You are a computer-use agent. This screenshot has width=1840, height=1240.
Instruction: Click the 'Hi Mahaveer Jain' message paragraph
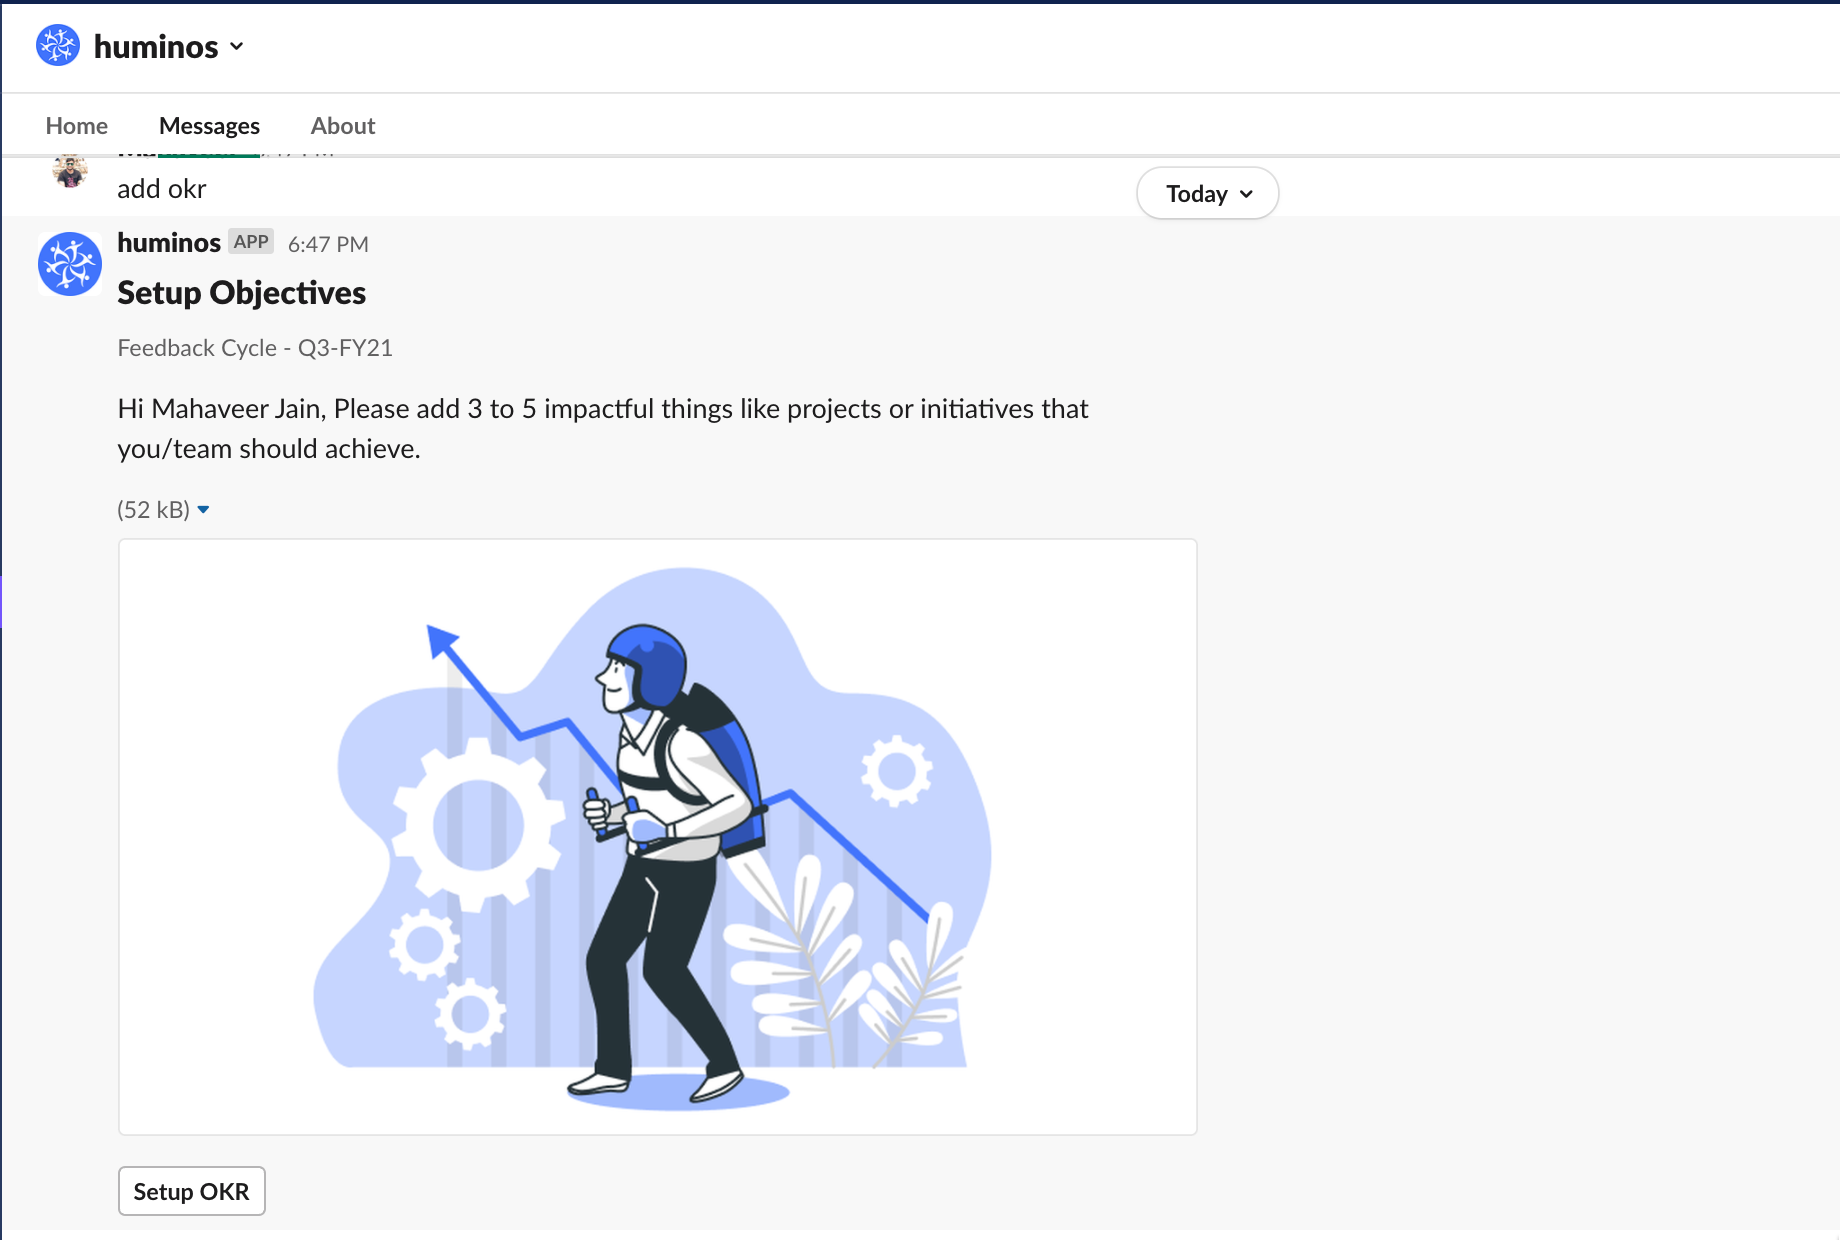coord(603,429)
